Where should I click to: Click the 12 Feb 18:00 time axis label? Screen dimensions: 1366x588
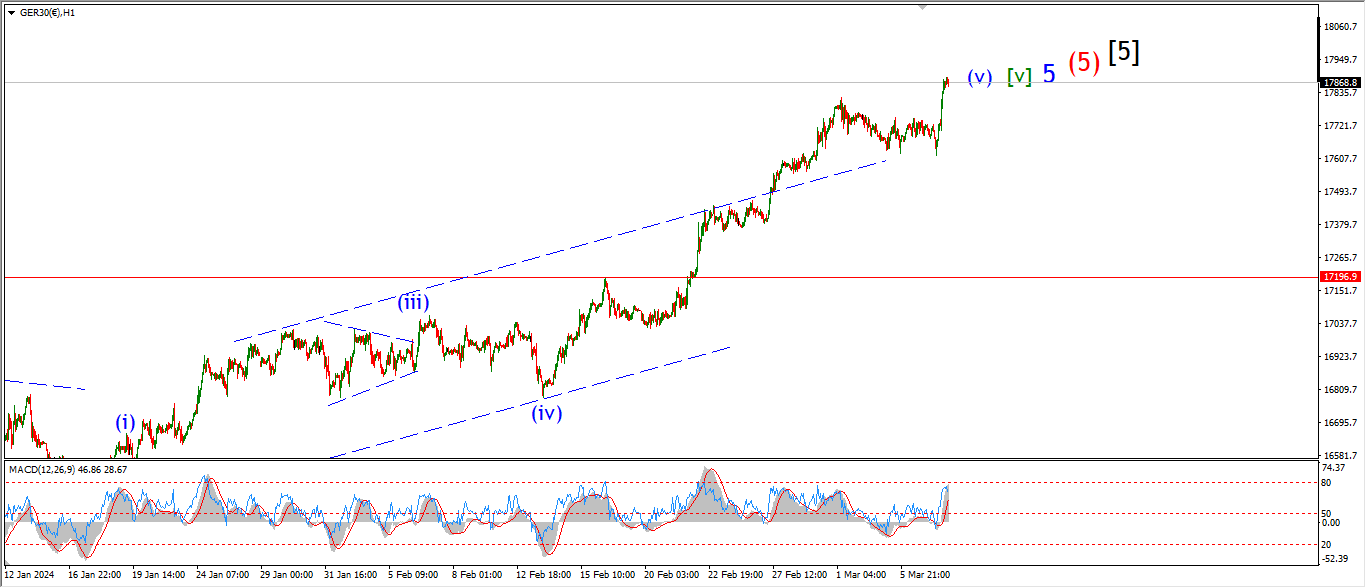(x=543, y=576)
